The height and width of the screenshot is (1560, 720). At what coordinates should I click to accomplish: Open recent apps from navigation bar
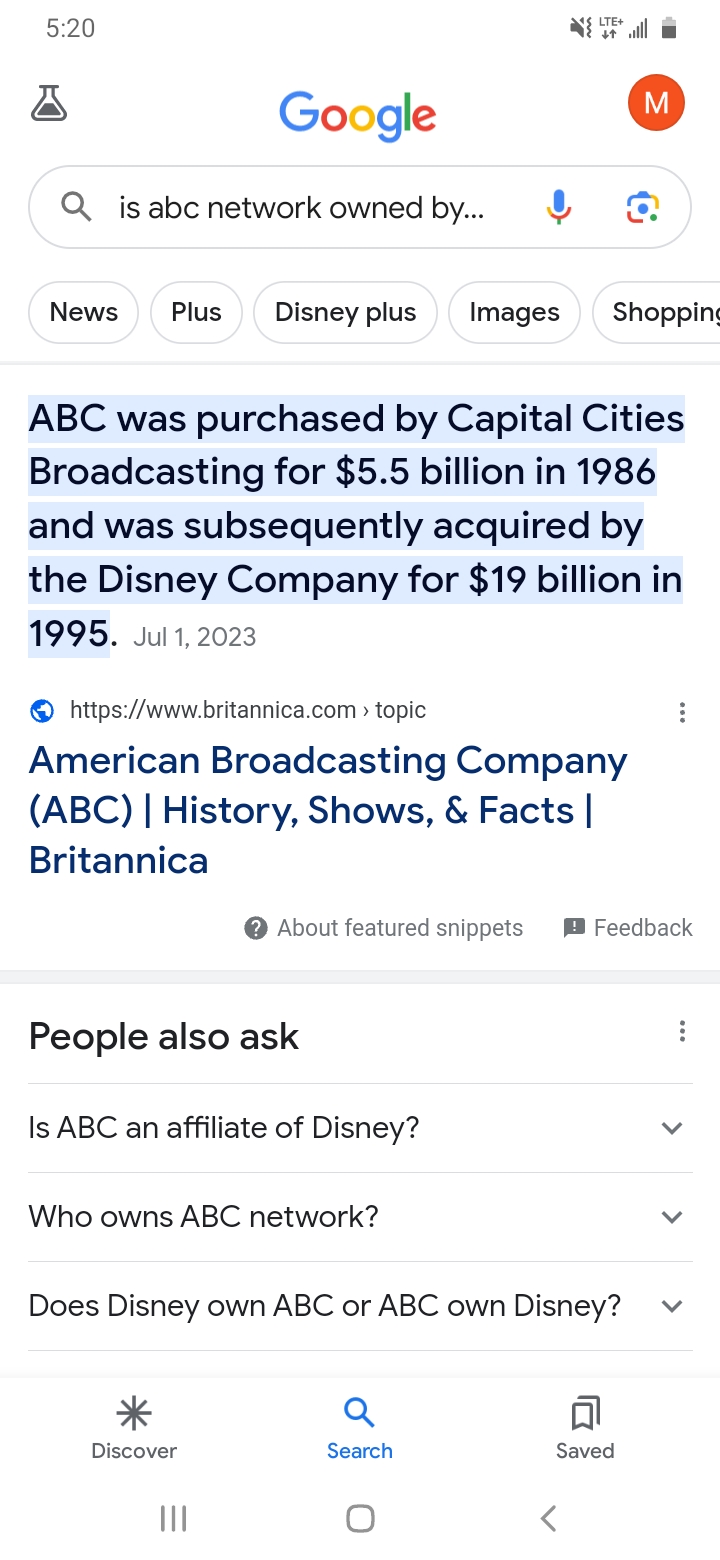(173, 1518)
